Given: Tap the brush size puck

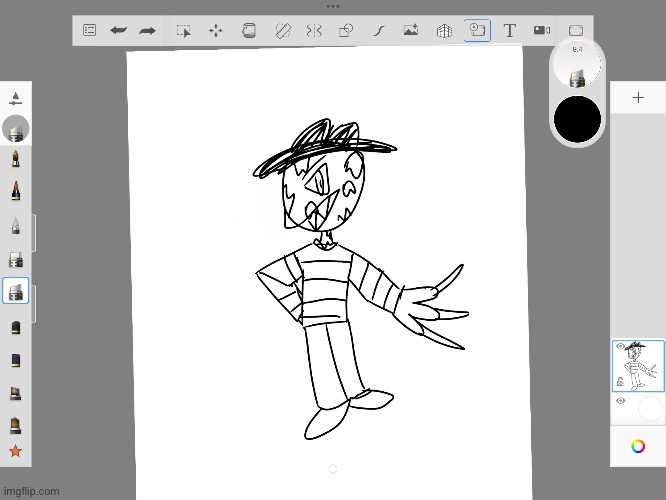Looking at the screenshot, I should point(577,65).
